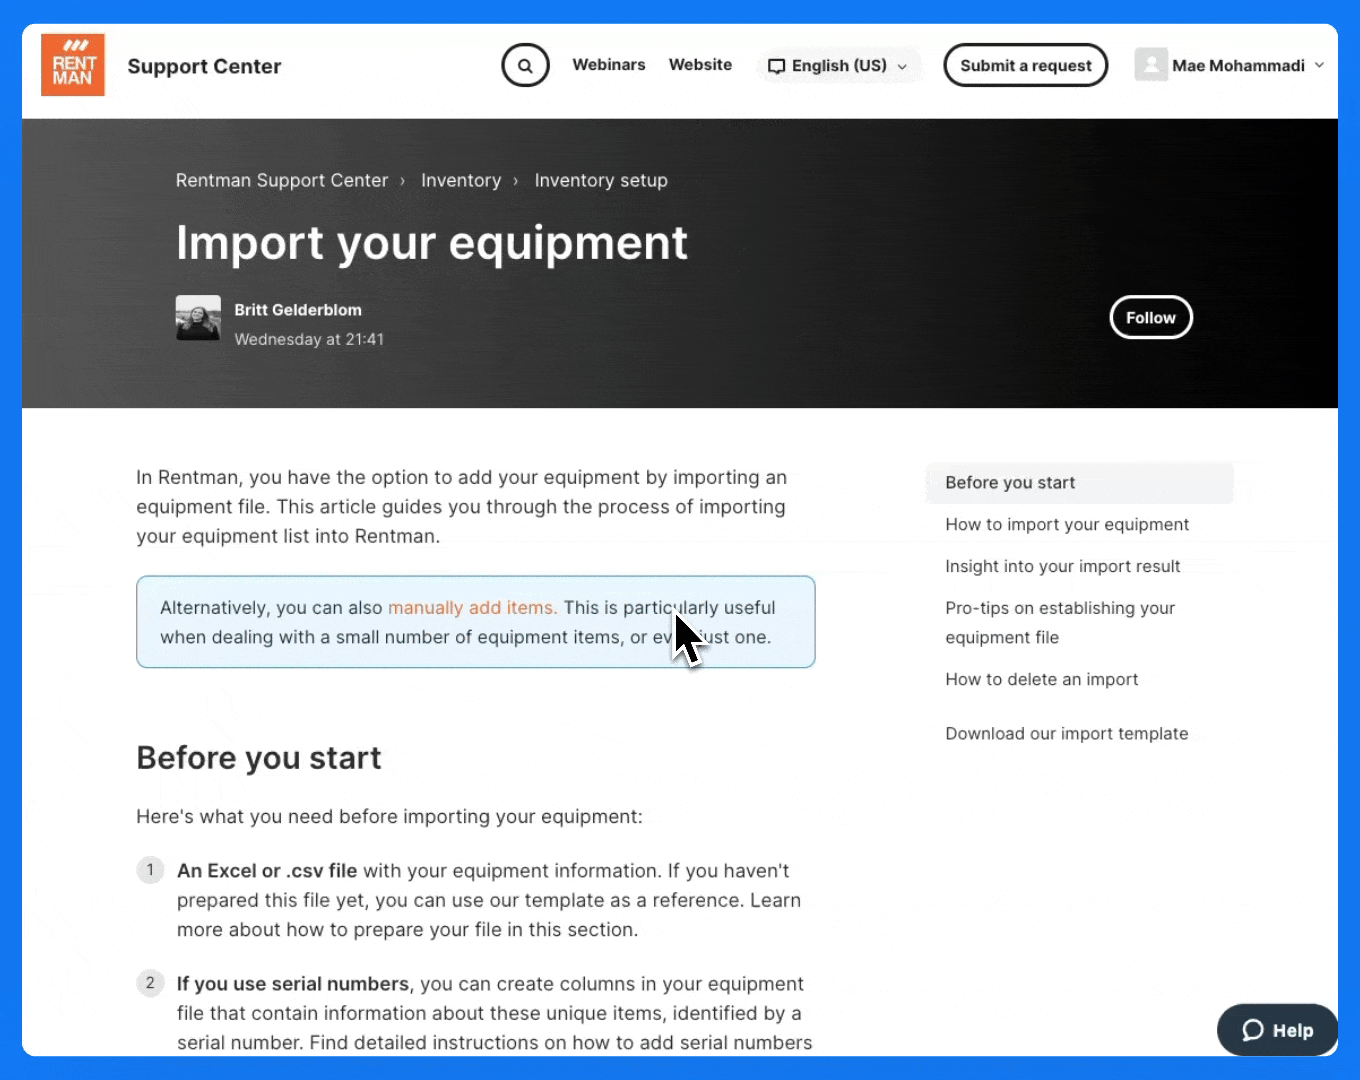Click the Before you start article heading
Image resolution: width=1360 pixels, height=1080 pixels.
pos(259,758)
